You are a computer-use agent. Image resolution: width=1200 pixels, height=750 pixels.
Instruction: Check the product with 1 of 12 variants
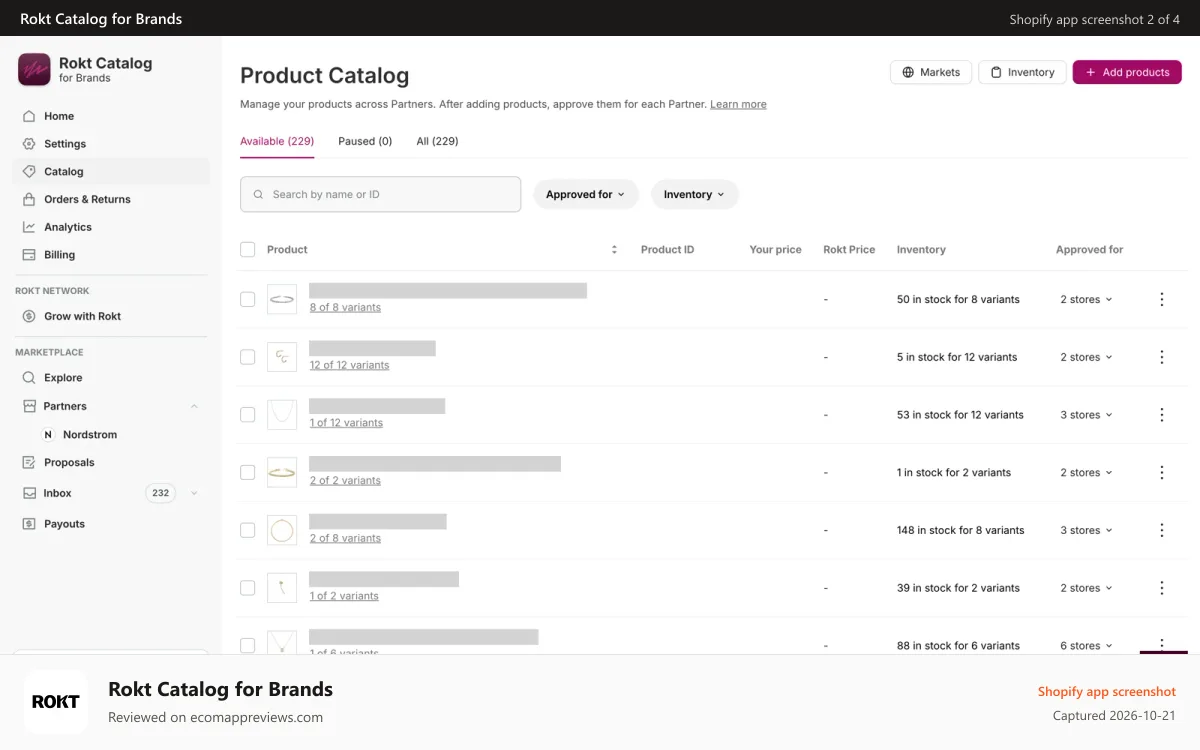coord(248,415)
